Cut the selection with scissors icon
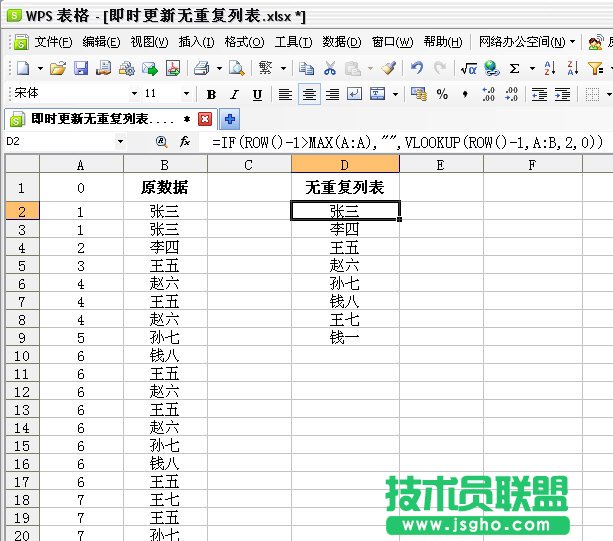Screen dimensions: 613x541 (330, 69)
